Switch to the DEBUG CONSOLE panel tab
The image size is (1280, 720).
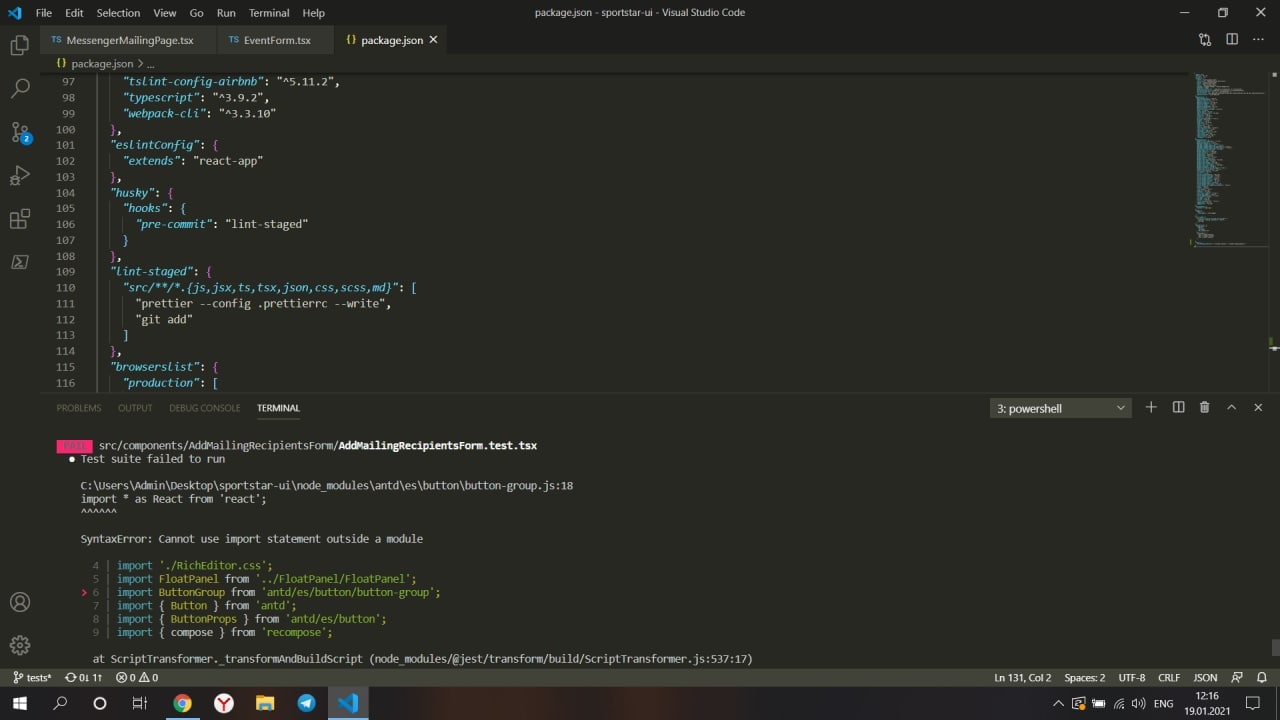coord(205,408)
